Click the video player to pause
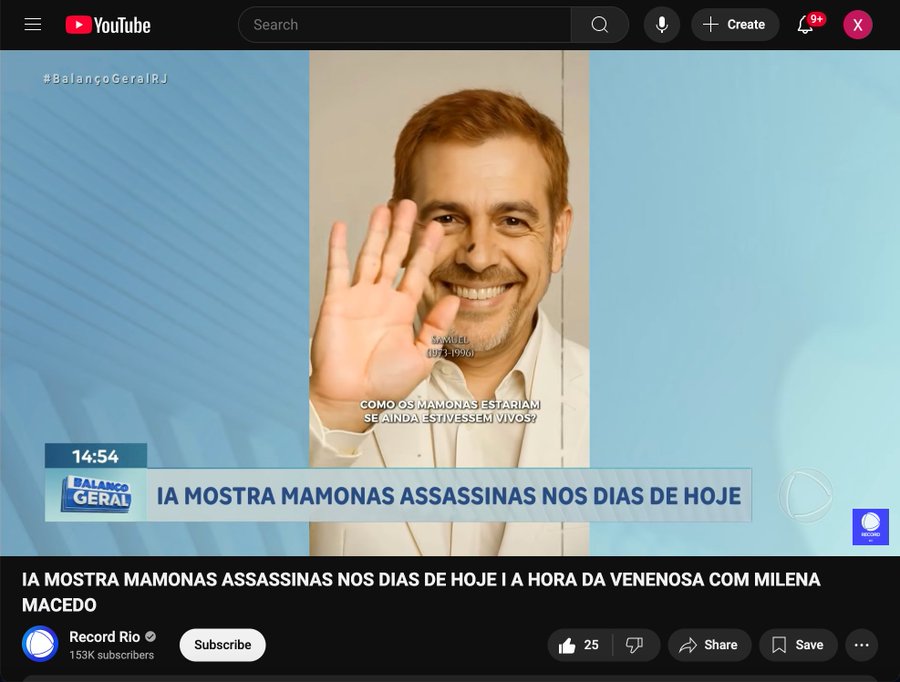The image size is (900, 682). (450, 303)
